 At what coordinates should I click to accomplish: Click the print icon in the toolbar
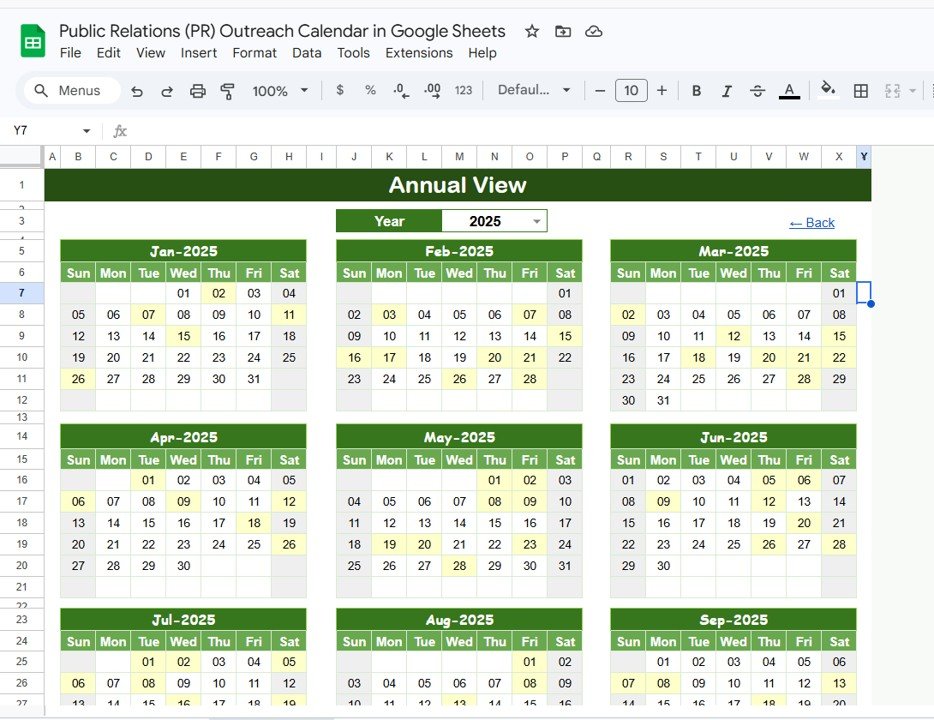click(197, 90)
